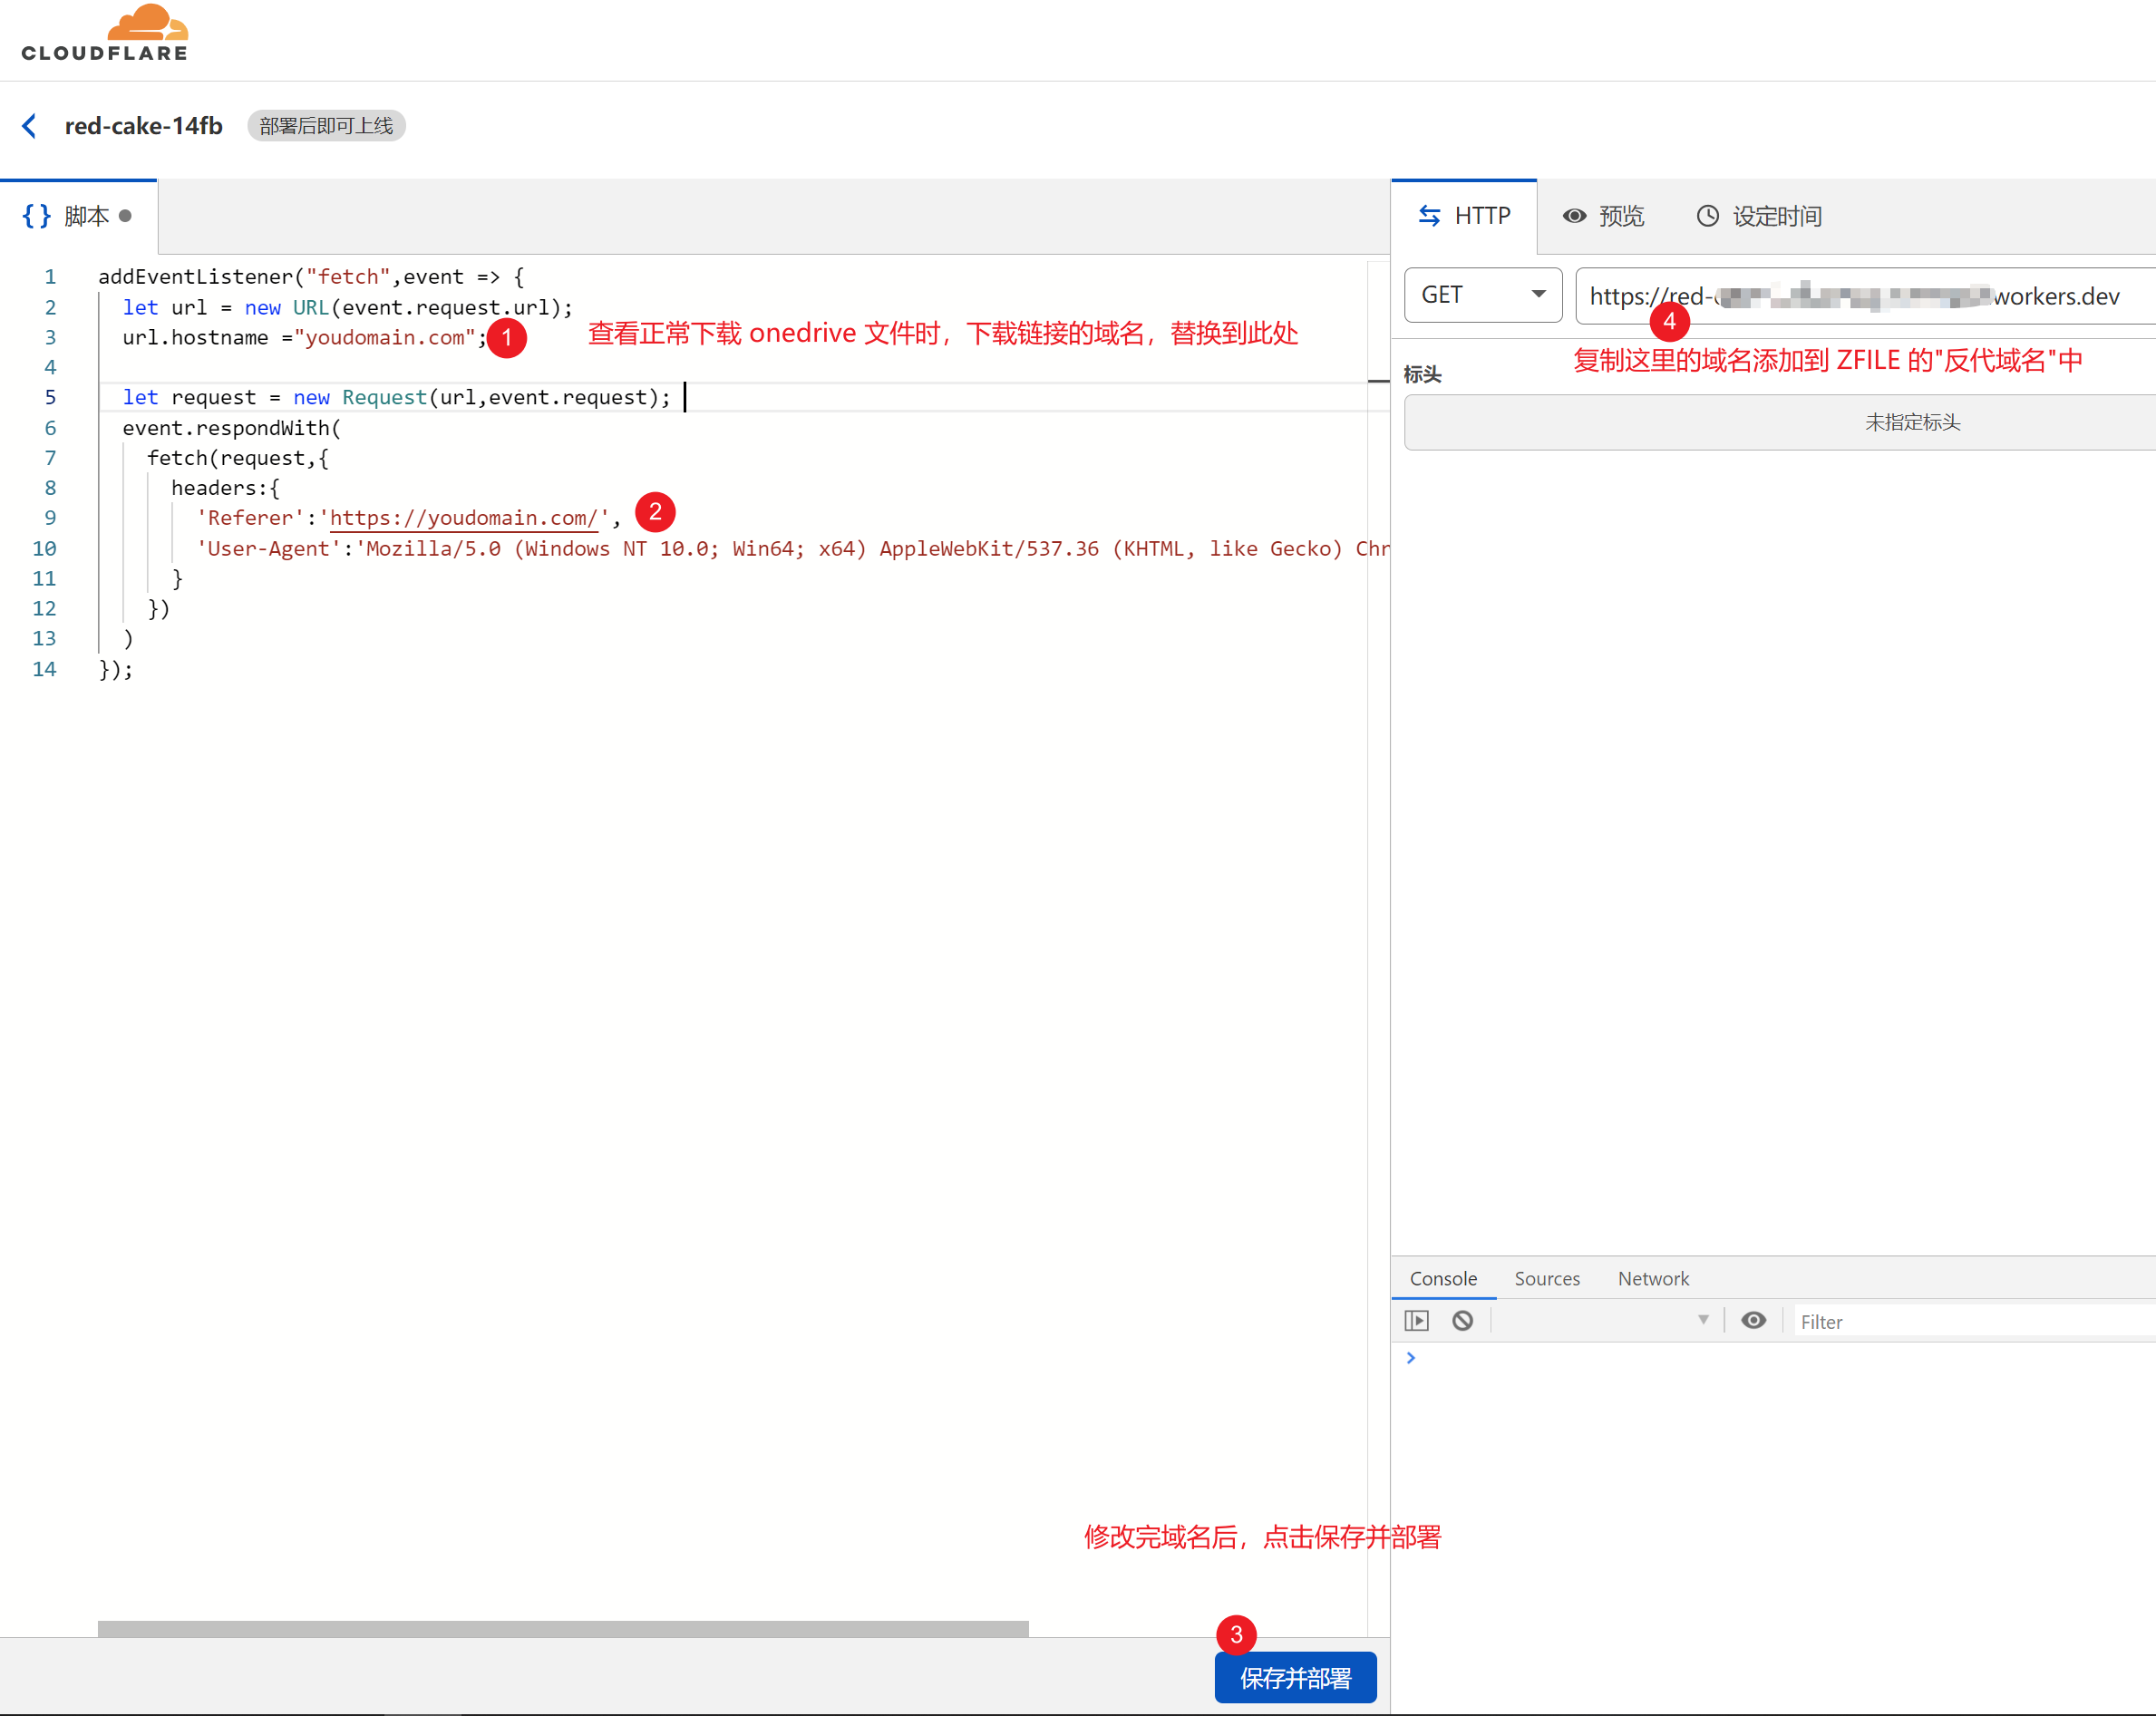Open the 脚本 script tab
This screenshot has height=1716, width=2156.
pos(78,216)
